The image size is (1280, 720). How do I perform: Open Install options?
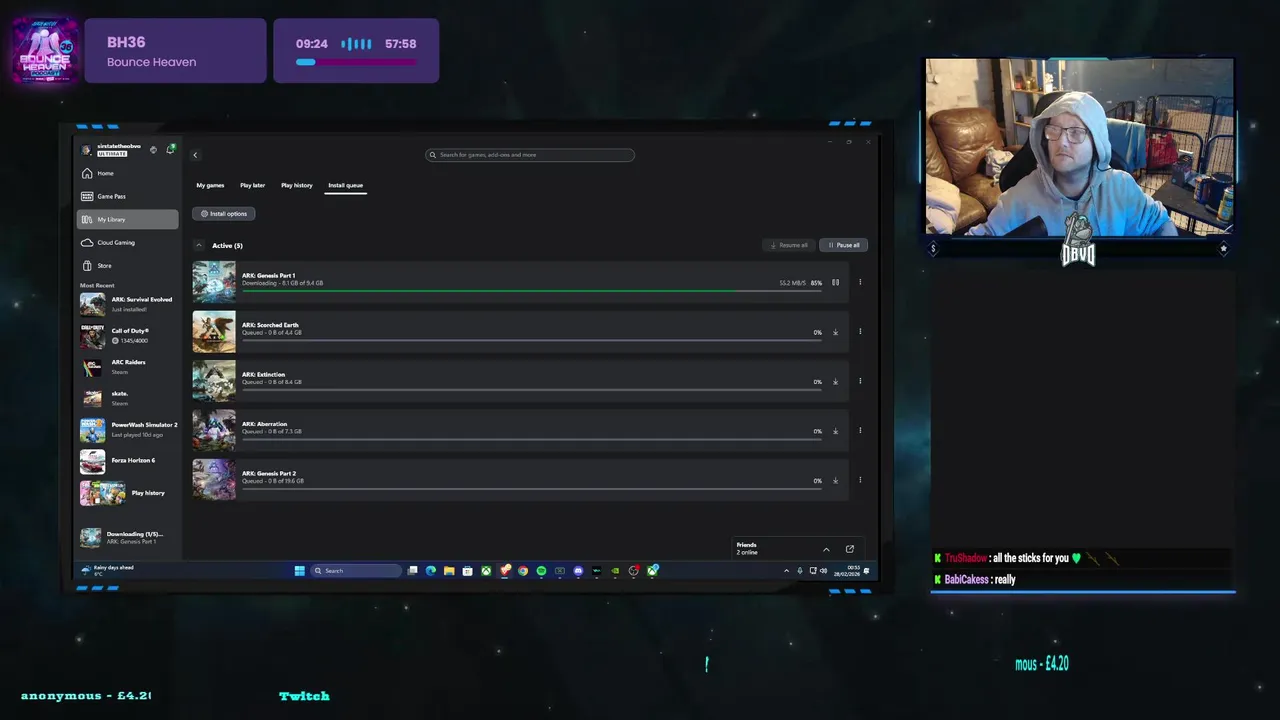click(224, 213)
